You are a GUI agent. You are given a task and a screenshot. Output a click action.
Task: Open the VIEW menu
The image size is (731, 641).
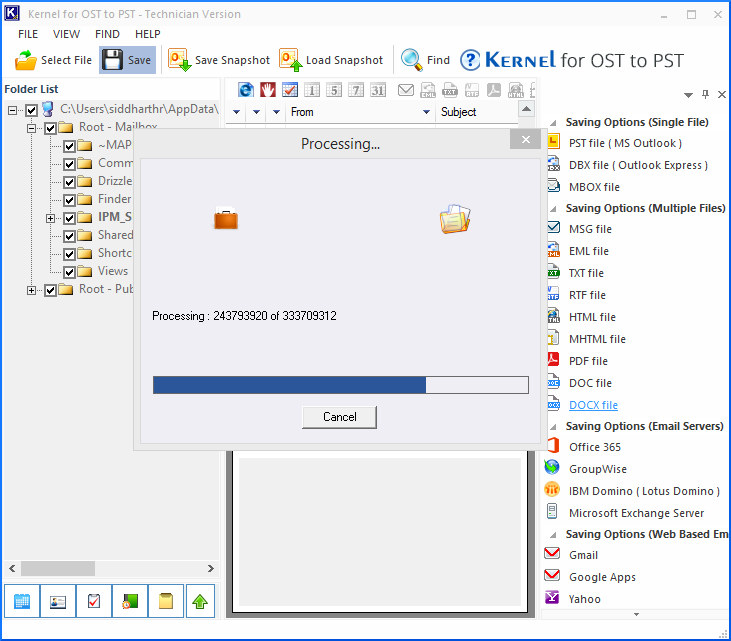coord(66,34)
